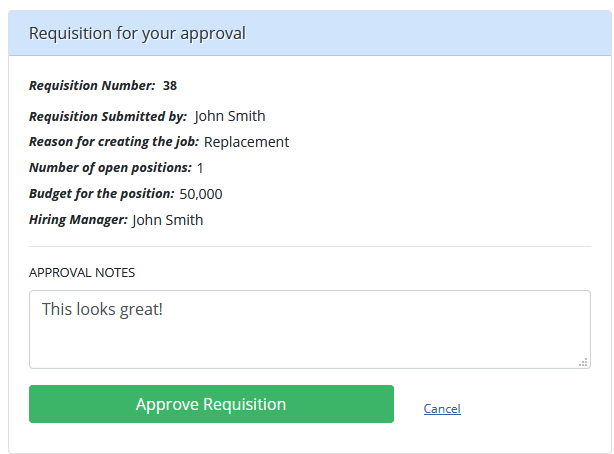Click the 'Number of open positions:' label

pyautogui.click(x=110, y=168)
